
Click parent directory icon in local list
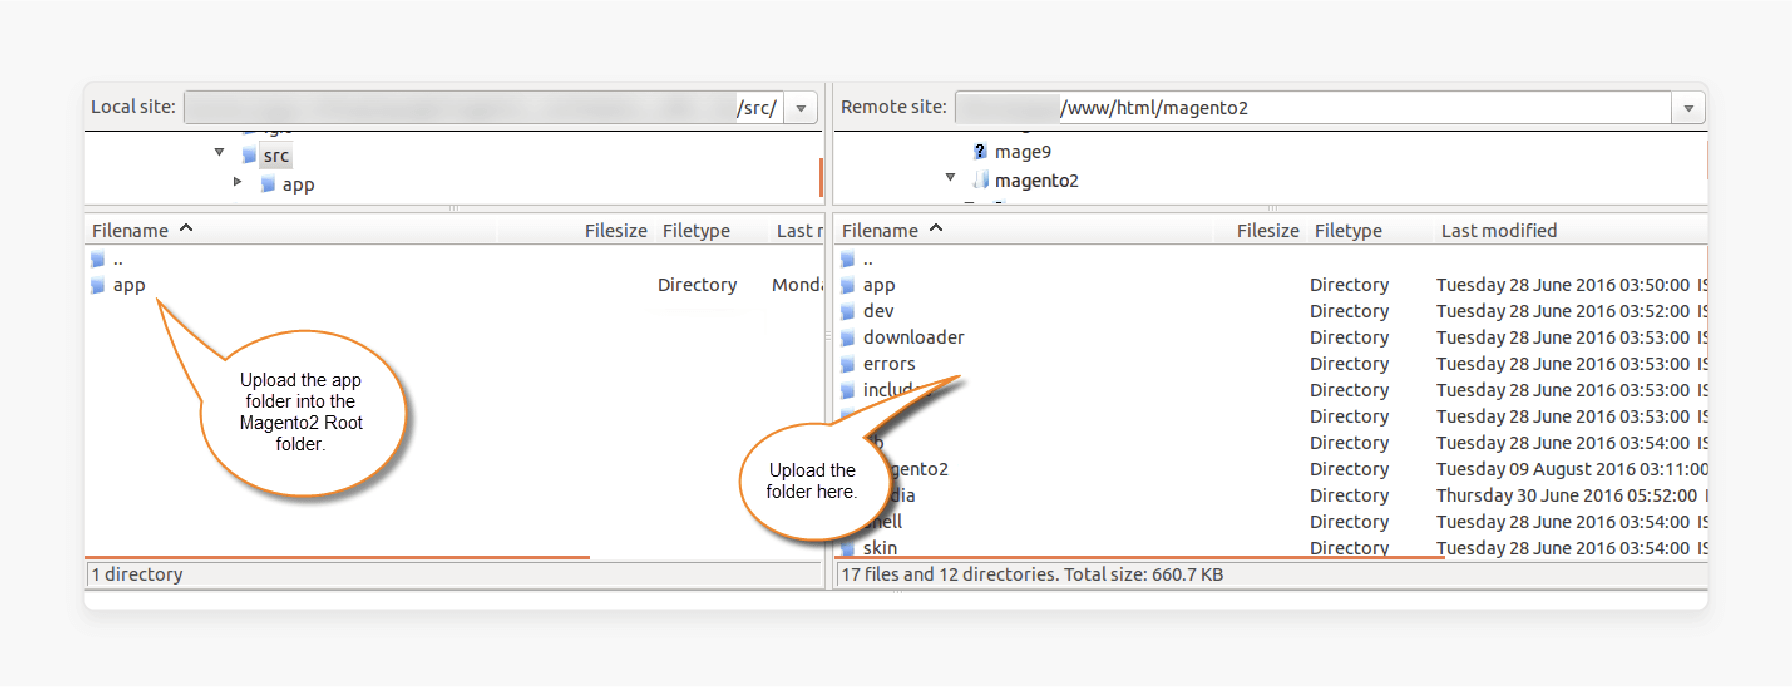click(98, 260)
